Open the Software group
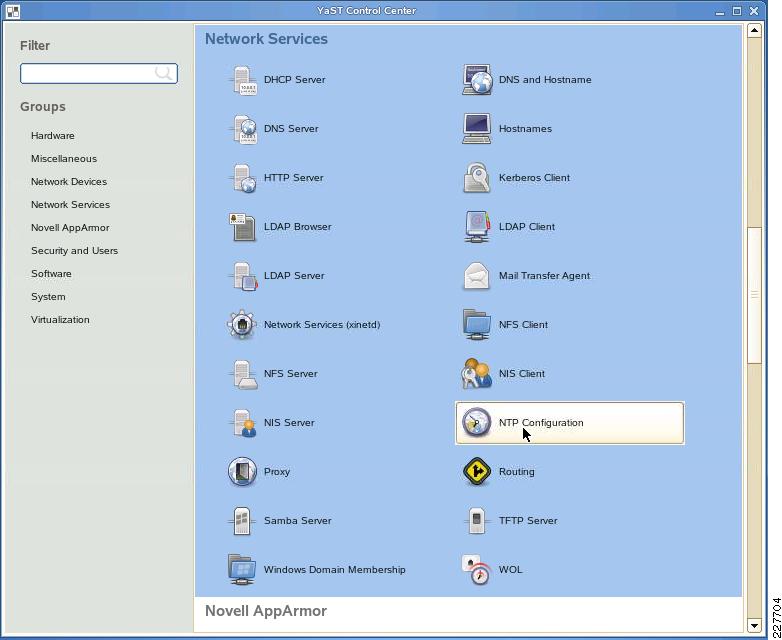Viewport: 782px width, 640px height. click(51, 273)
